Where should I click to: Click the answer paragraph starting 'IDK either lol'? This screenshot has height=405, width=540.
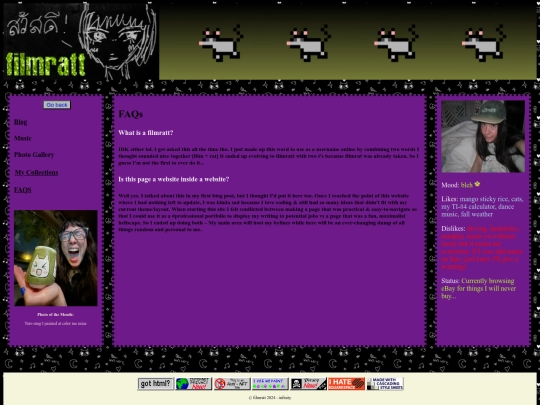point(269,156)
